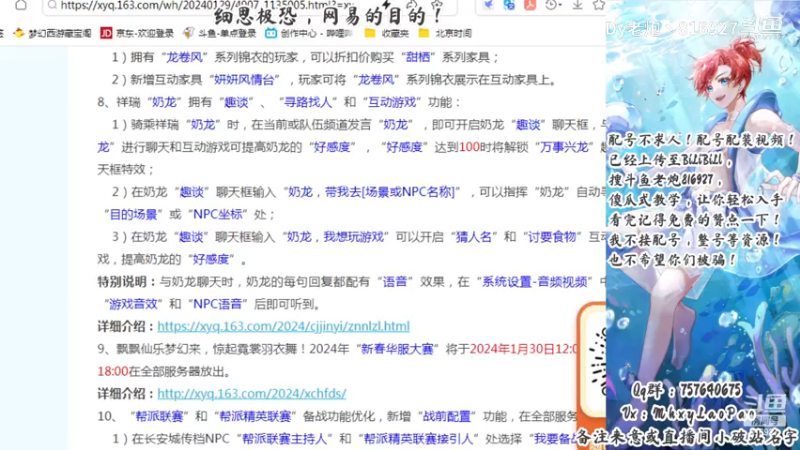
Task: Open the 梦幻西游藏宝阁 bookmark
Action: click(52, 33)
